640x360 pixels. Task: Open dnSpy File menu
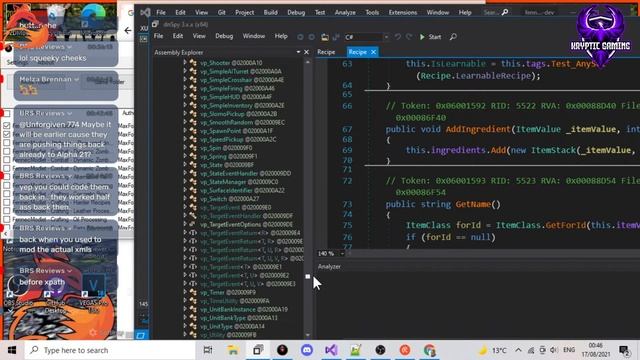[x=158, y=36]
